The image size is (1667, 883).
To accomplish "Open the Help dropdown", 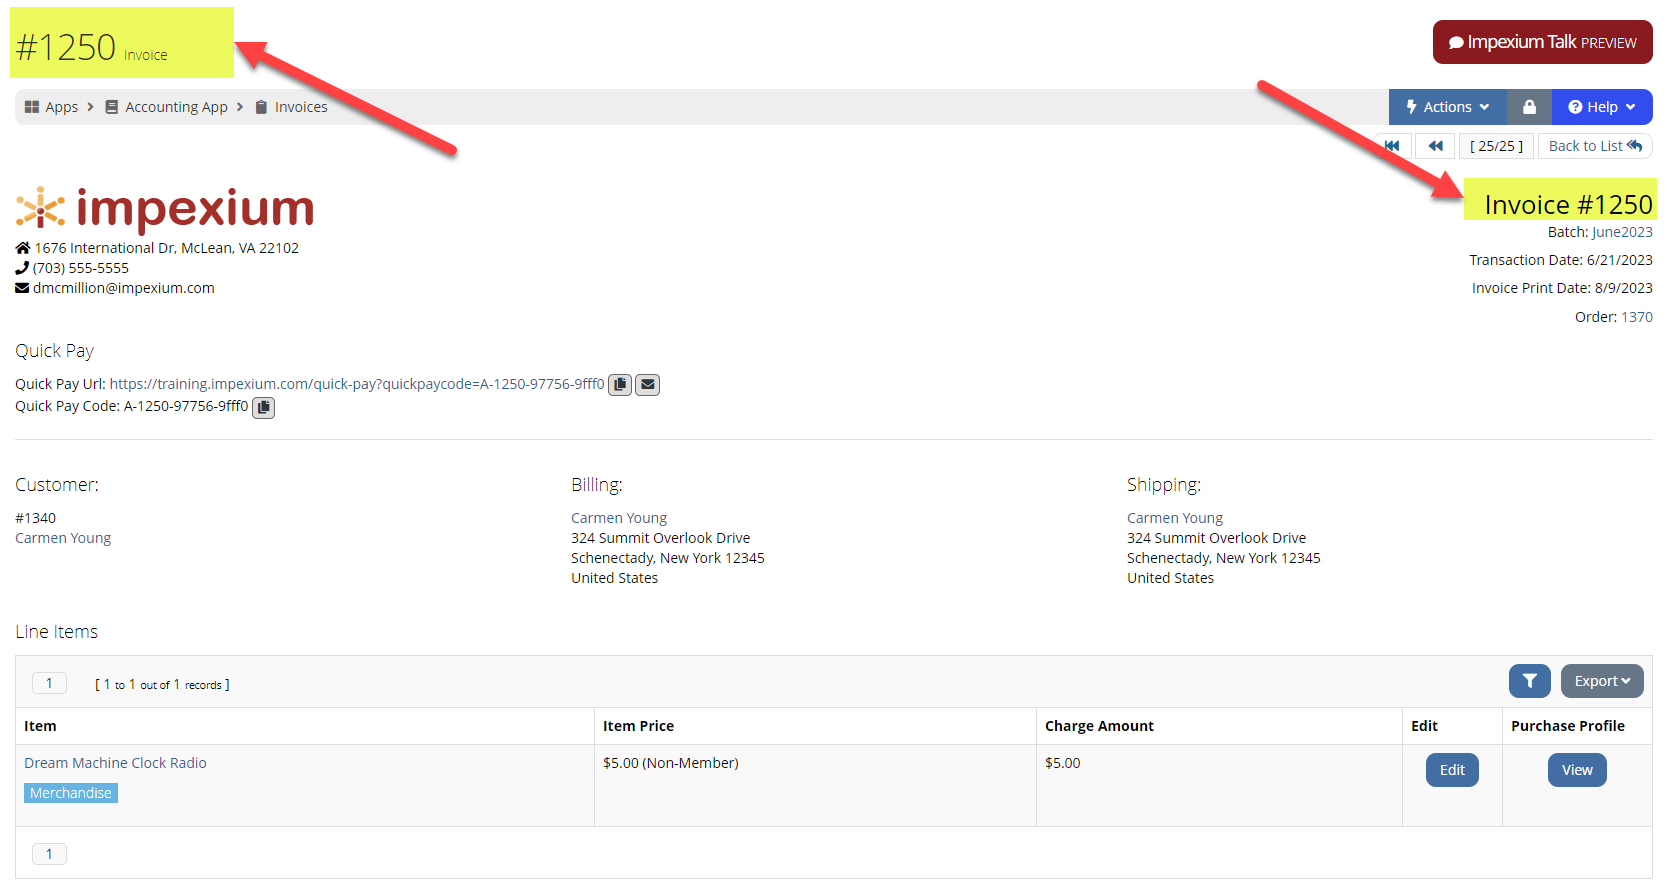I will point(1602,107).
